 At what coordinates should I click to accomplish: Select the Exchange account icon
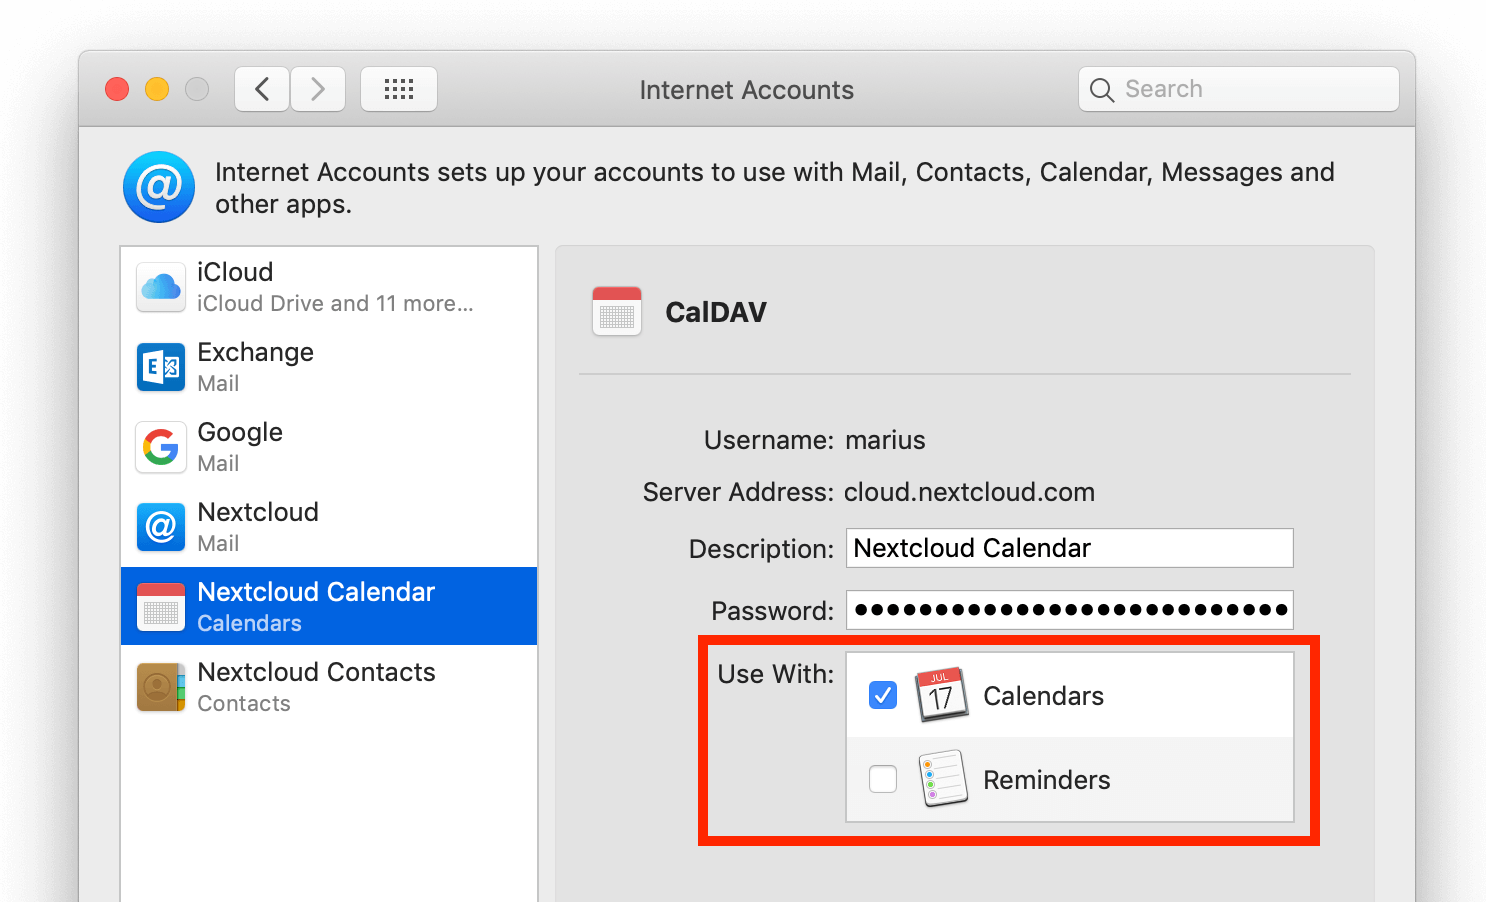[x=161, y=368]
